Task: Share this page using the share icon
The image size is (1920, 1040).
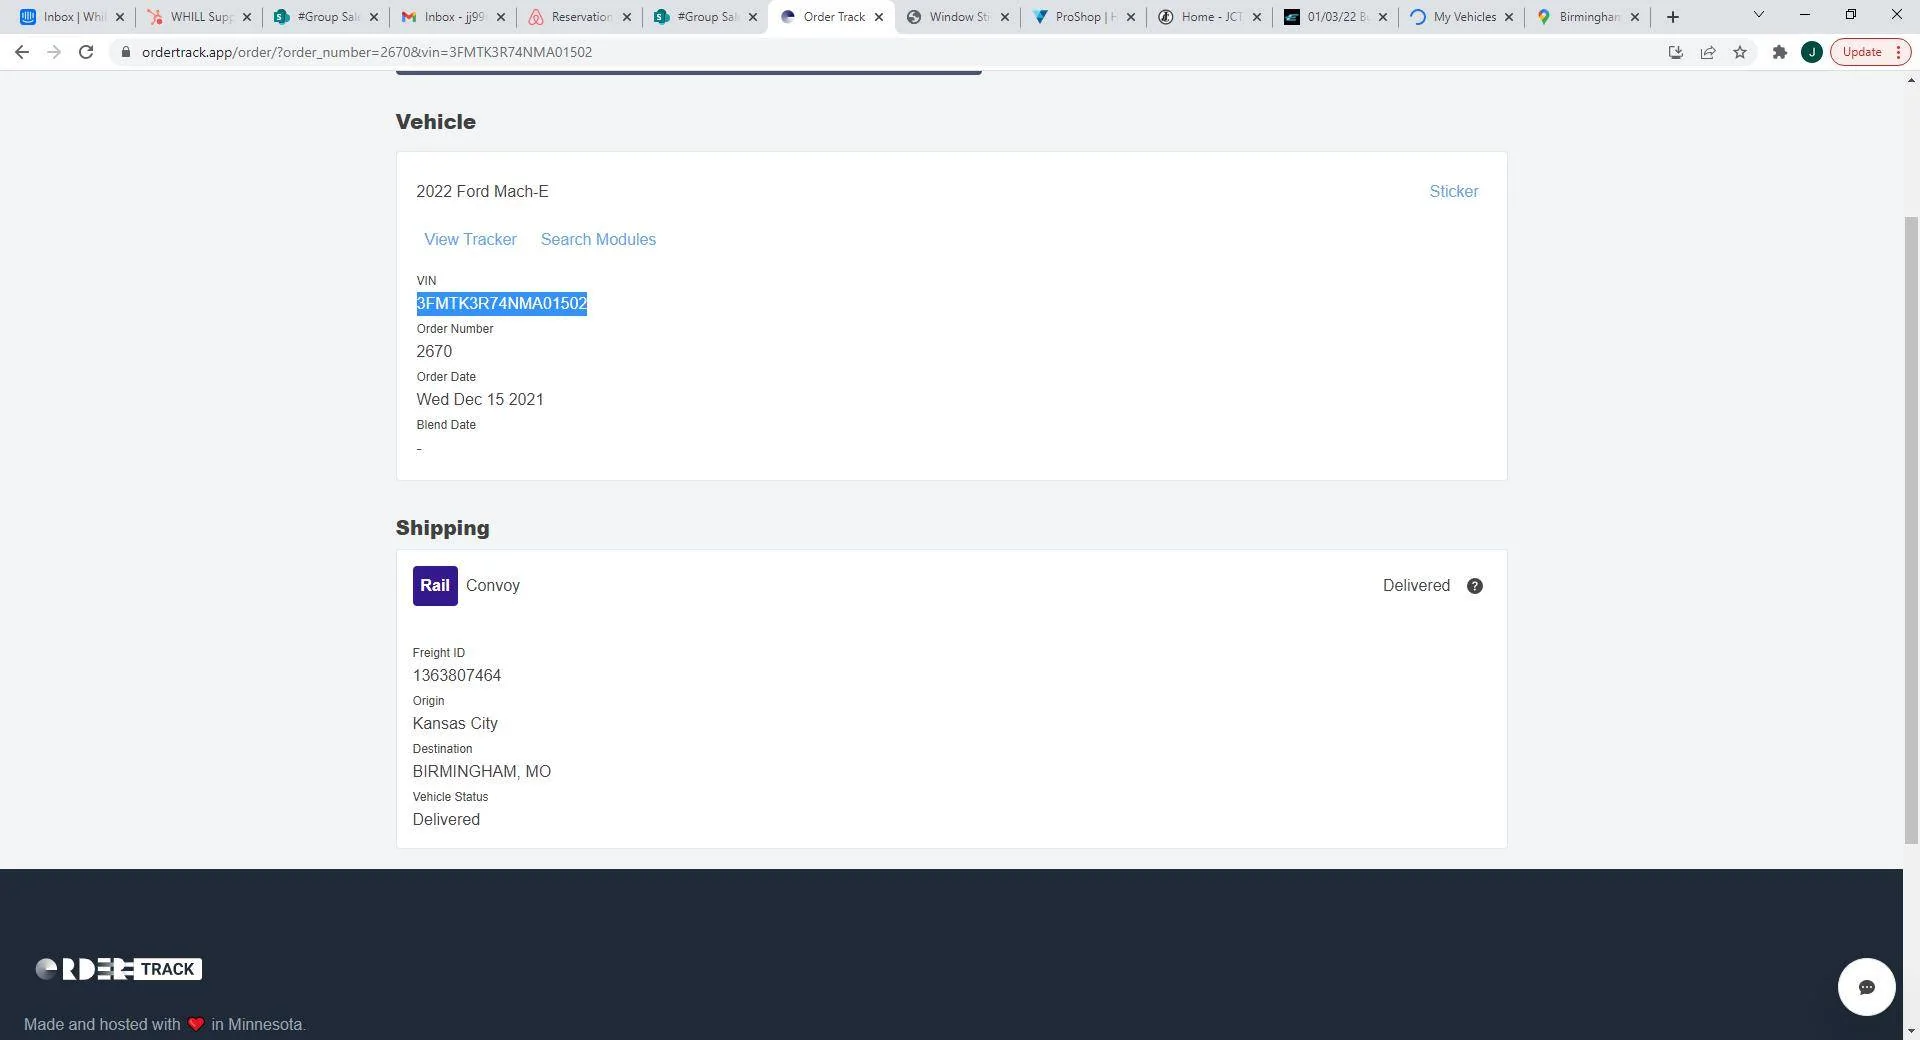Action: click(1708, 52)
